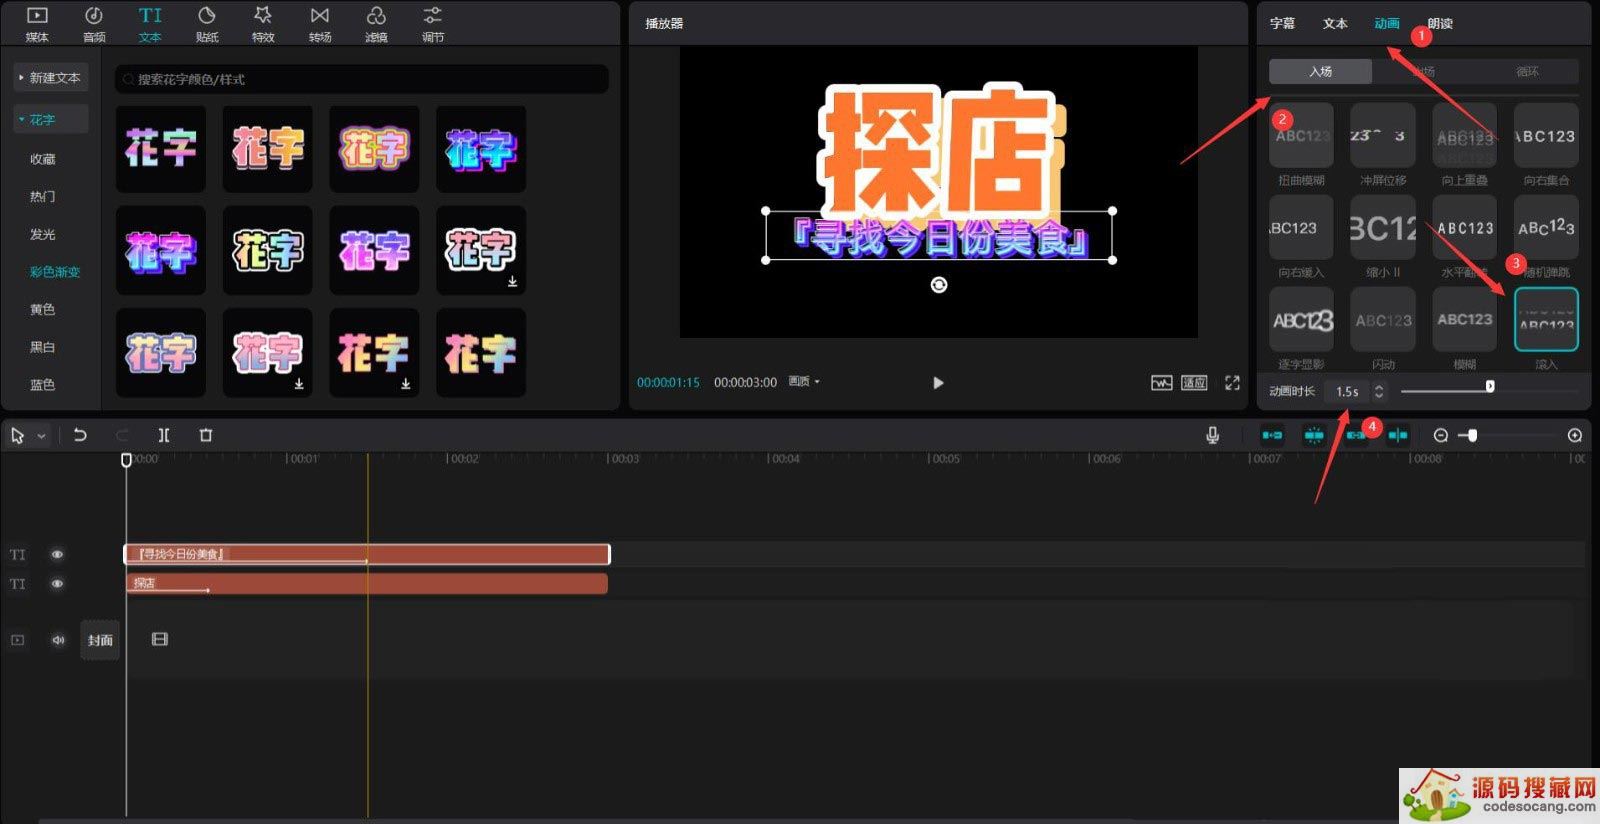Mute the main video track

[x=58, y=640]
